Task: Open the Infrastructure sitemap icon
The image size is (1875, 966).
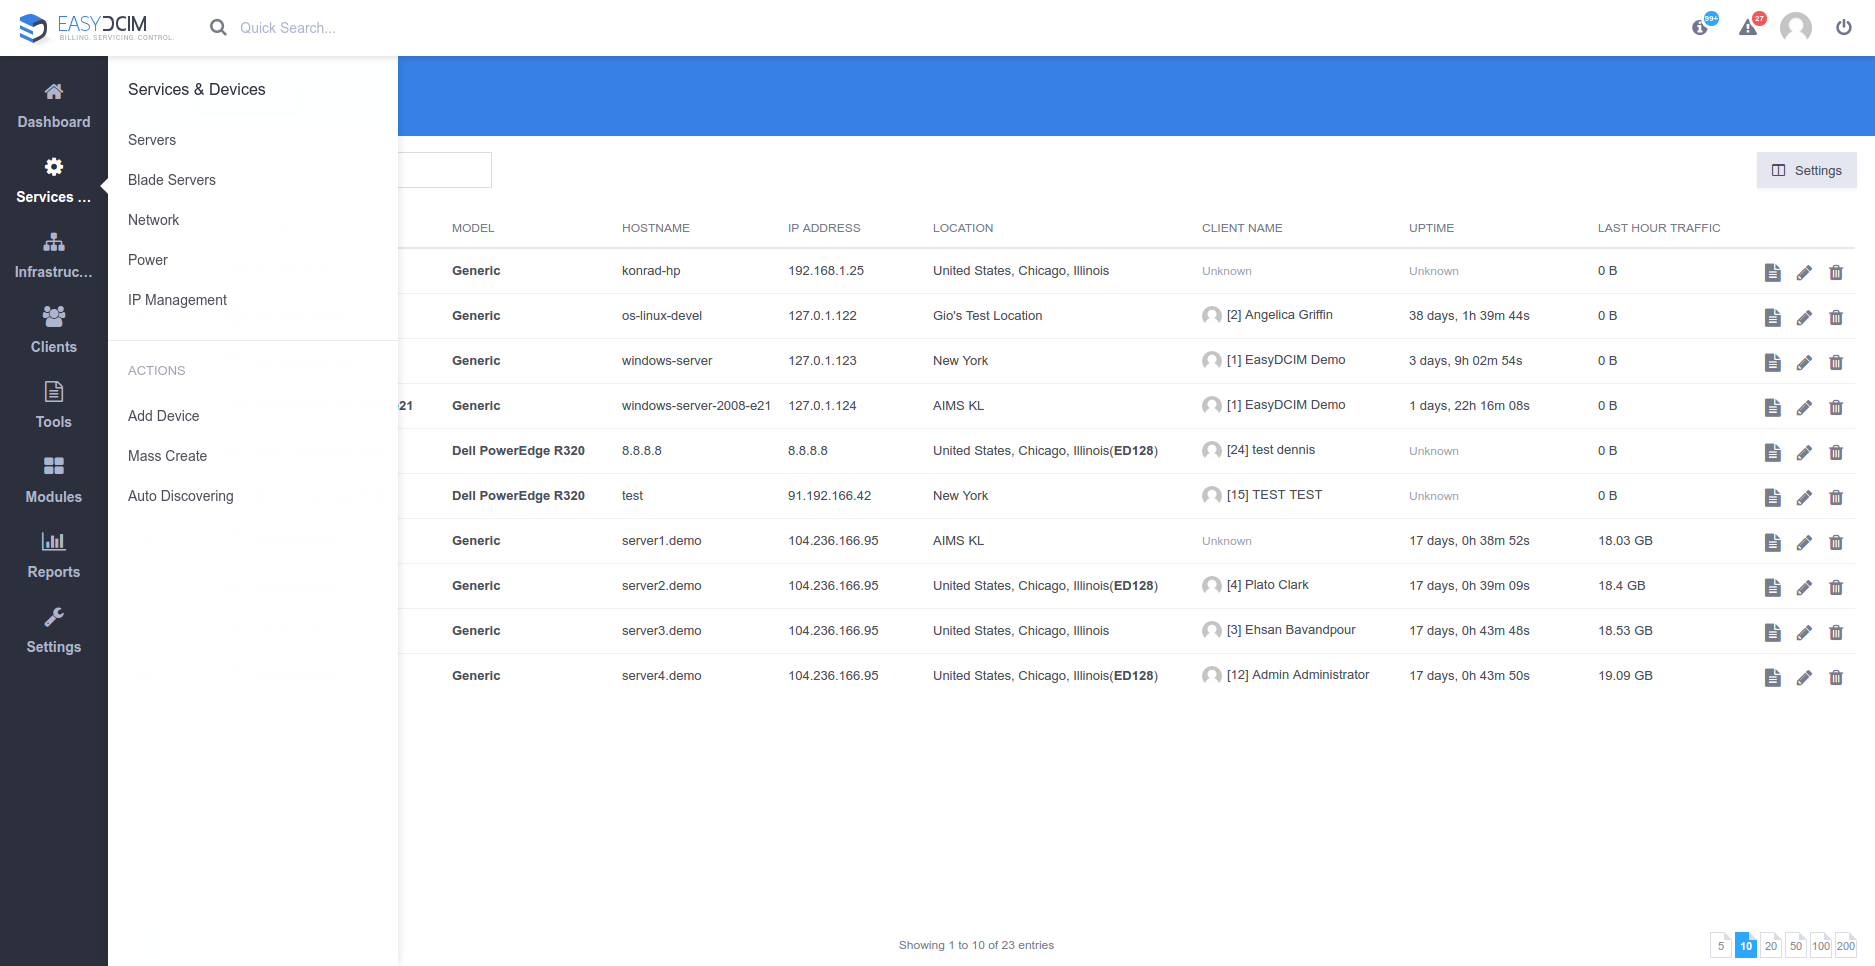Action: coord(54,242)
